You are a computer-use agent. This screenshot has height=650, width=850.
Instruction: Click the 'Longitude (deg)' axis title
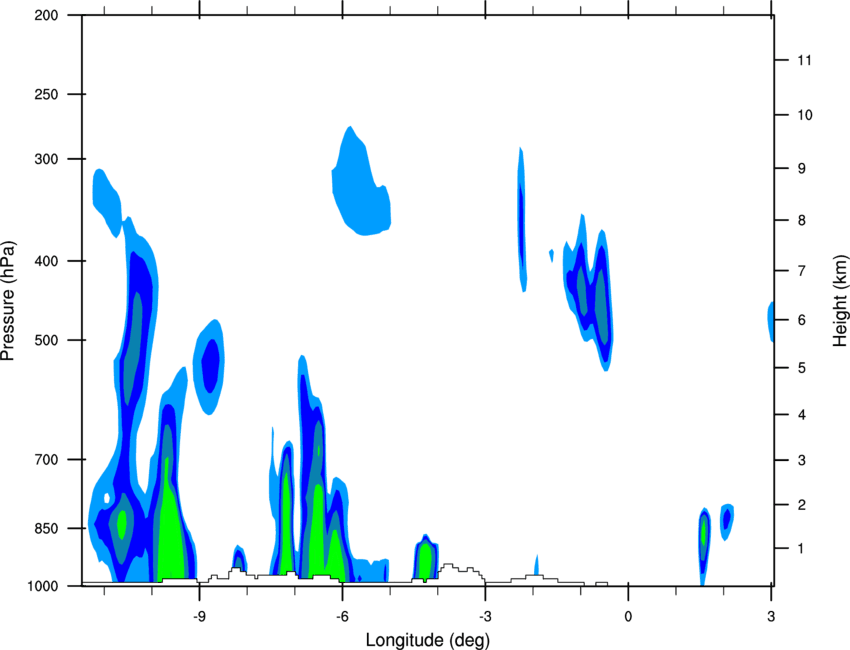click(428, 640)
